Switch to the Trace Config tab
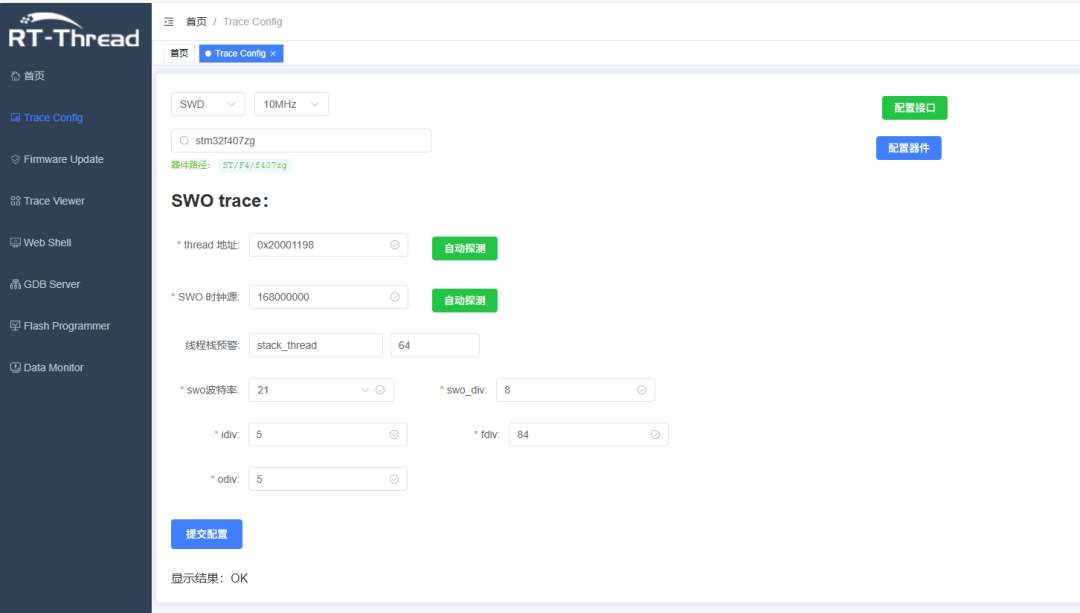 (240, 53)
